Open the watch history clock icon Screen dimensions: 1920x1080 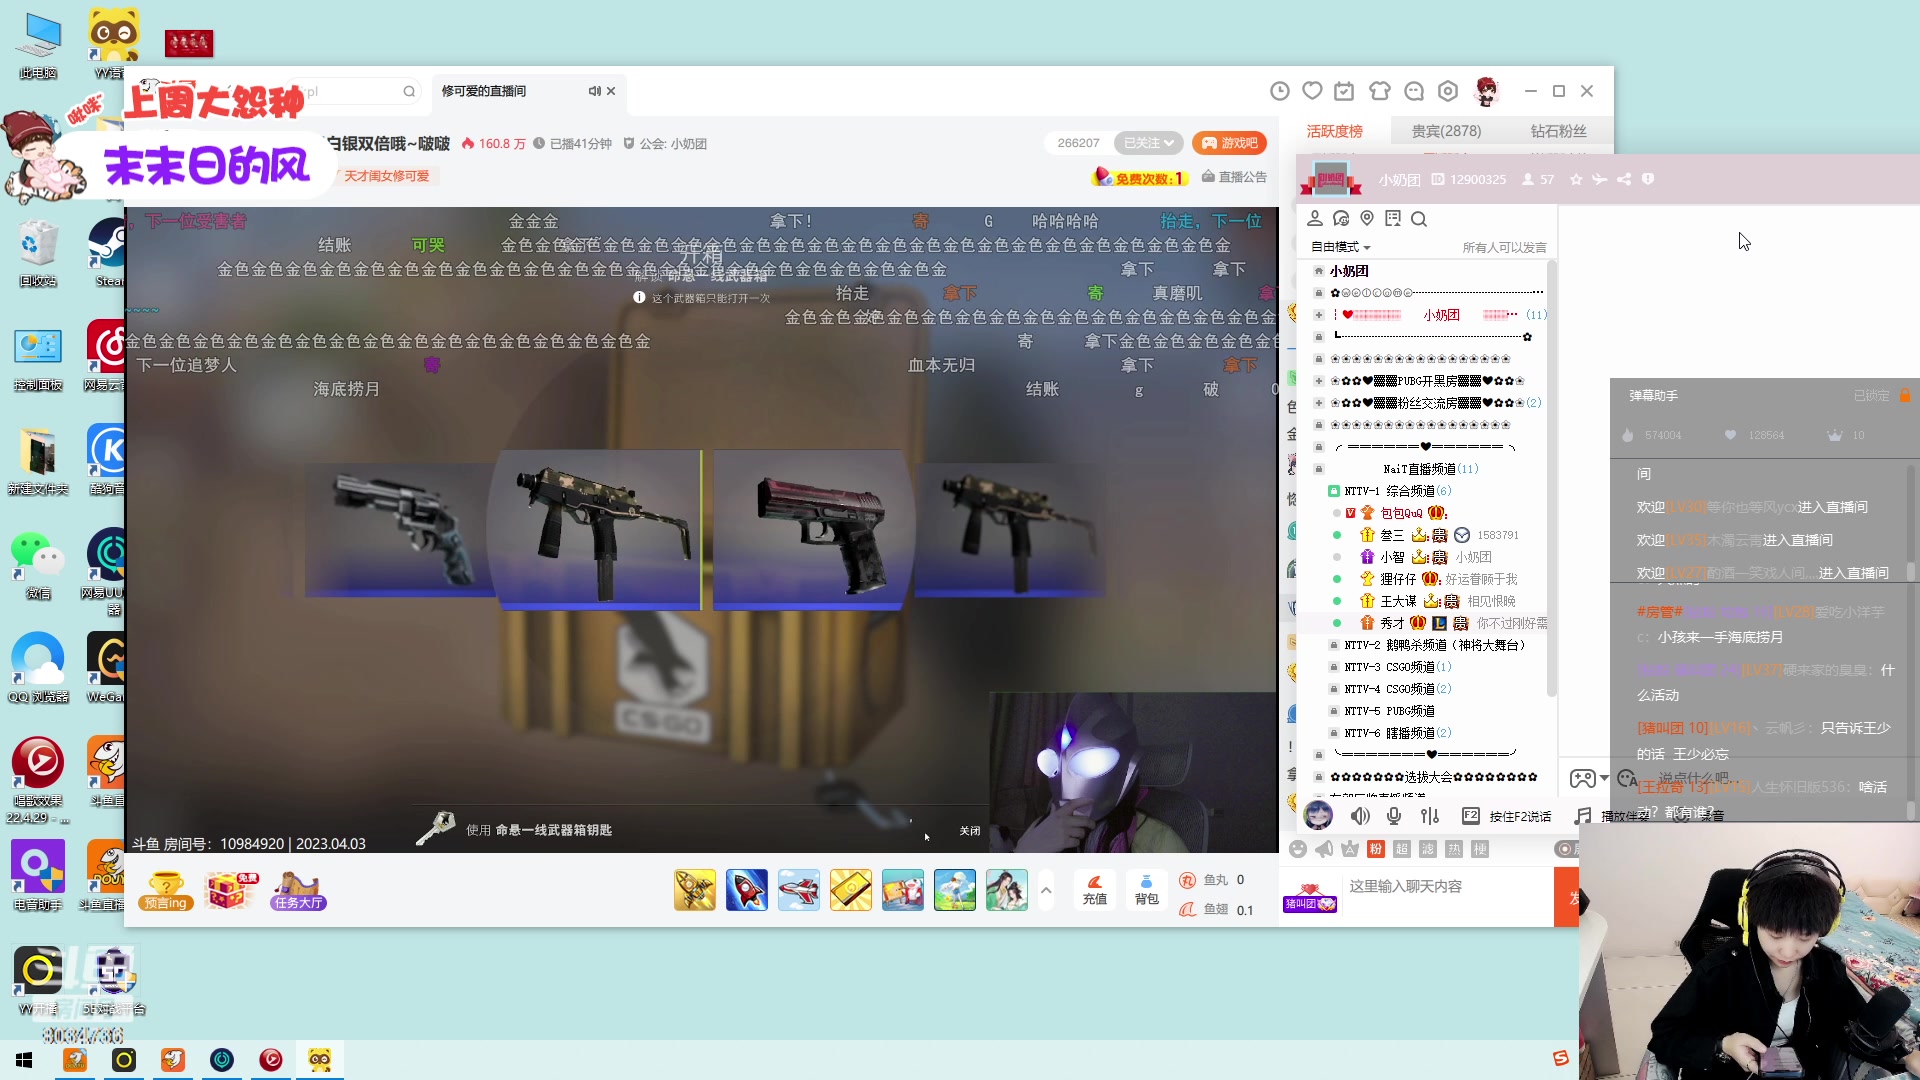pyautogui.click(x=1279, y=91)
